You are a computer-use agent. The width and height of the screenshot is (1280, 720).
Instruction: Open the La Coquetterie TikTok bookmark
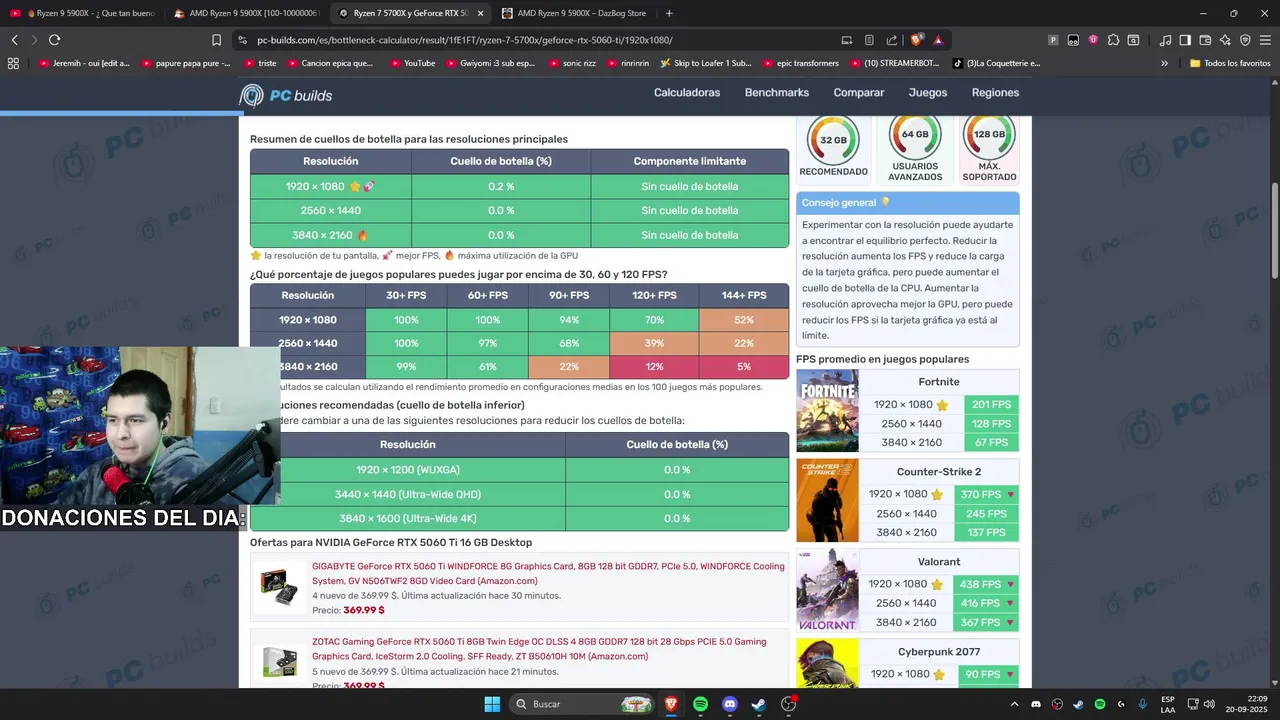click(996, 63)
